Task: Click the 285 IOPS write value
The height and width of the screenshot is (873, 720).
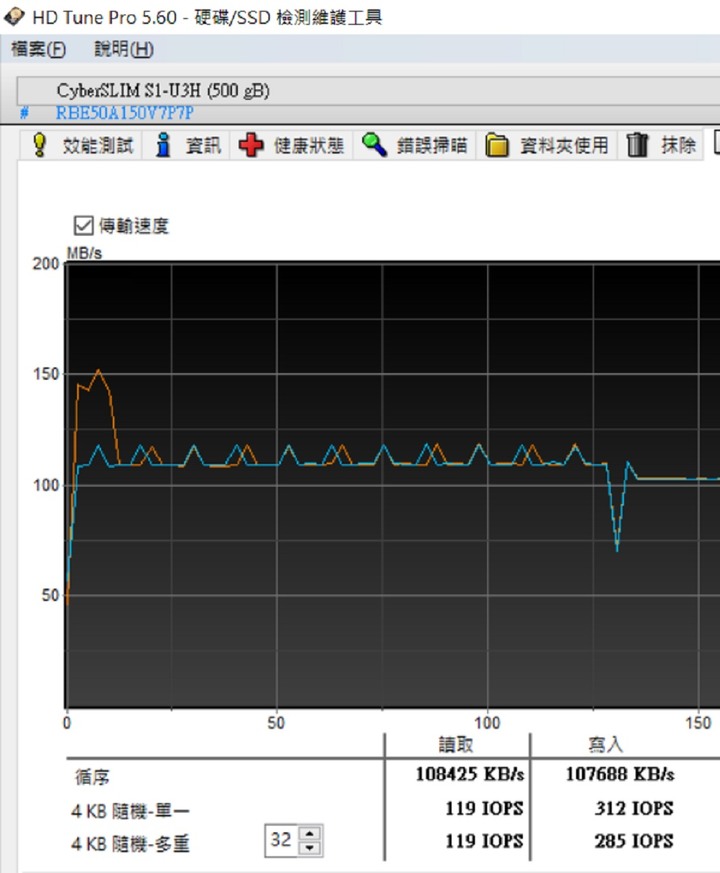Action: click(x=634, y=841)
